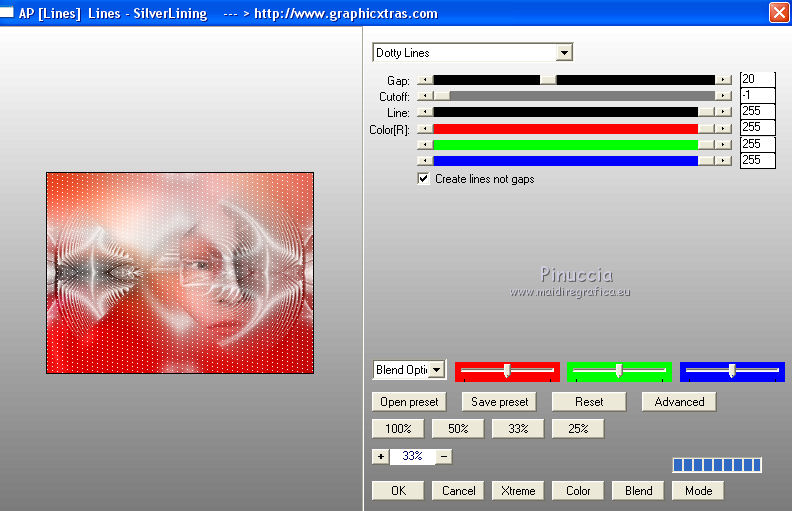Image resolution: width=792 pixels, height=511 pixels.
Task: Click the Color button
Action: [578, 491]
